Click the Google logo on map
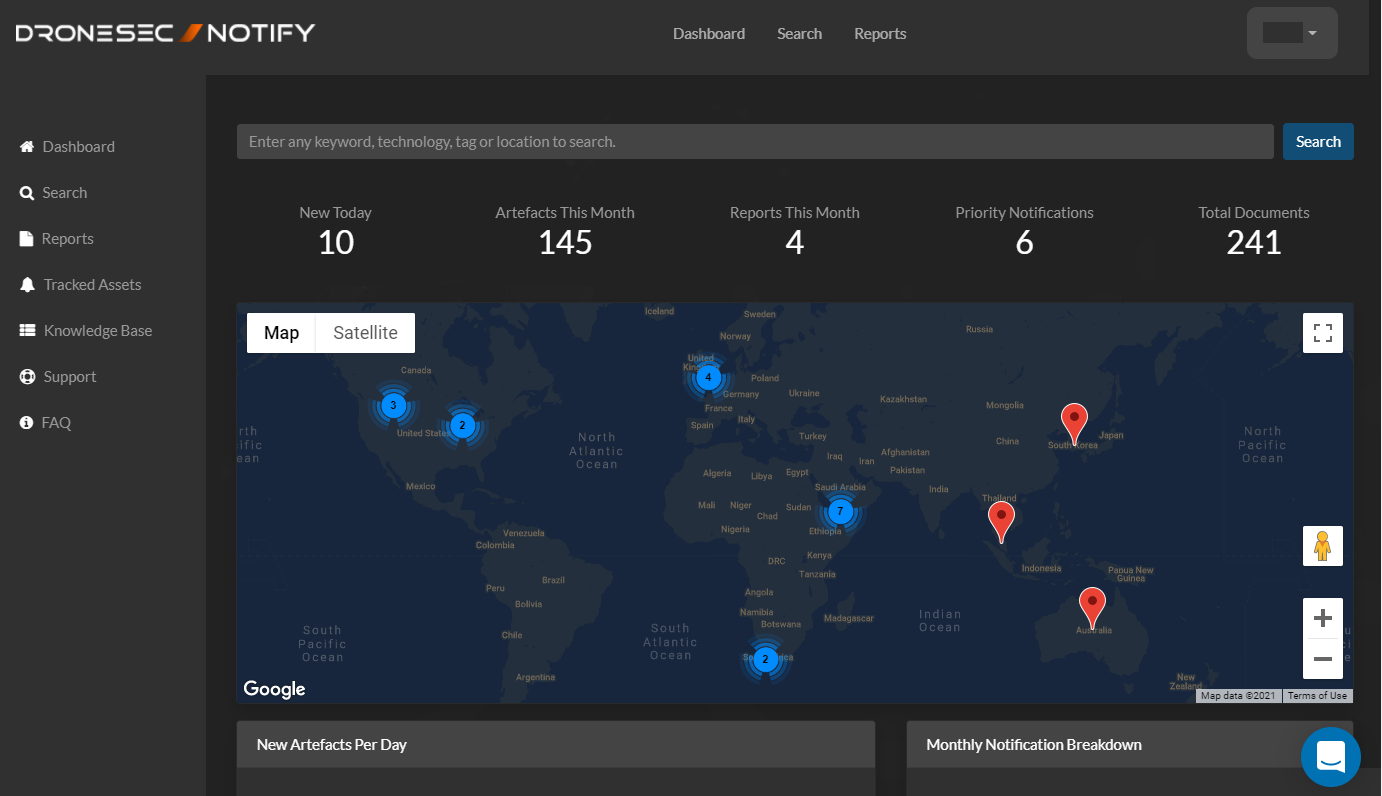 click(x=274, y=689)
